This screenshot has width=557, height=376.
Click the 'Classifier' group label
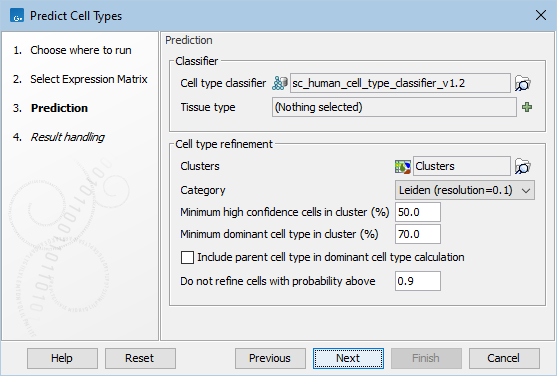(196, 61)
